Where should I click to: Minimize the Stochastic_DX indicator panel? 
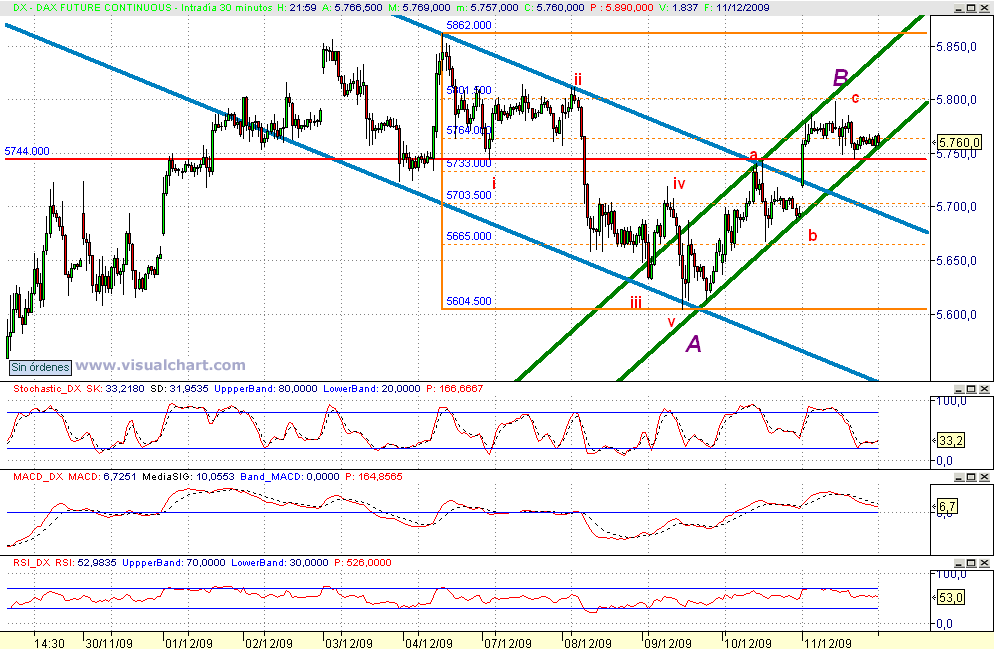960,389
